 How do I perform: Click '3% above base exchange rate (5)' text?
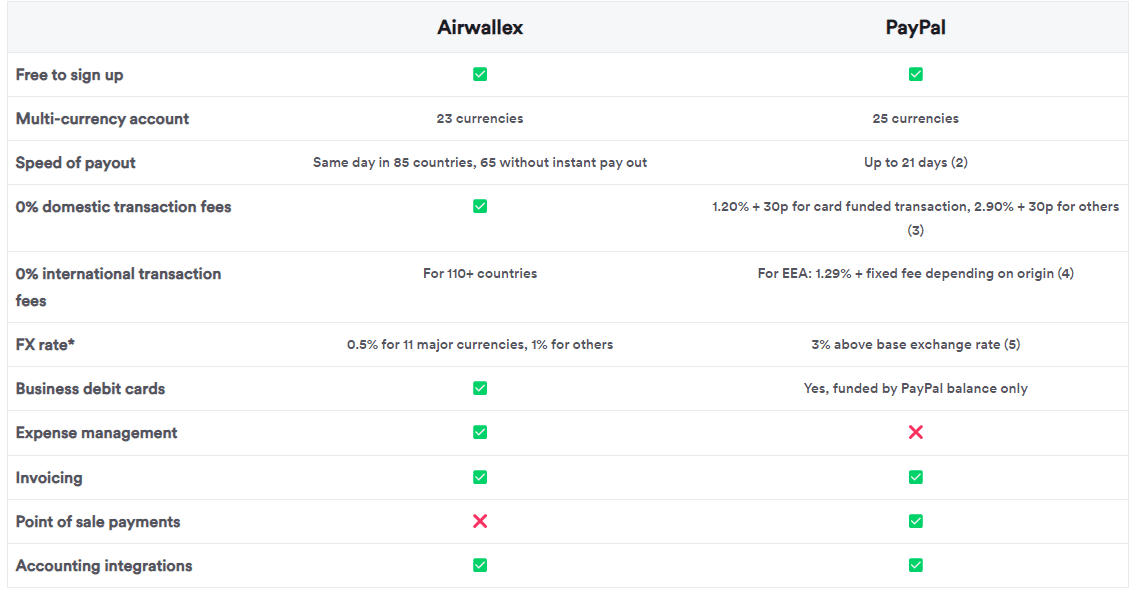point(915,344)
